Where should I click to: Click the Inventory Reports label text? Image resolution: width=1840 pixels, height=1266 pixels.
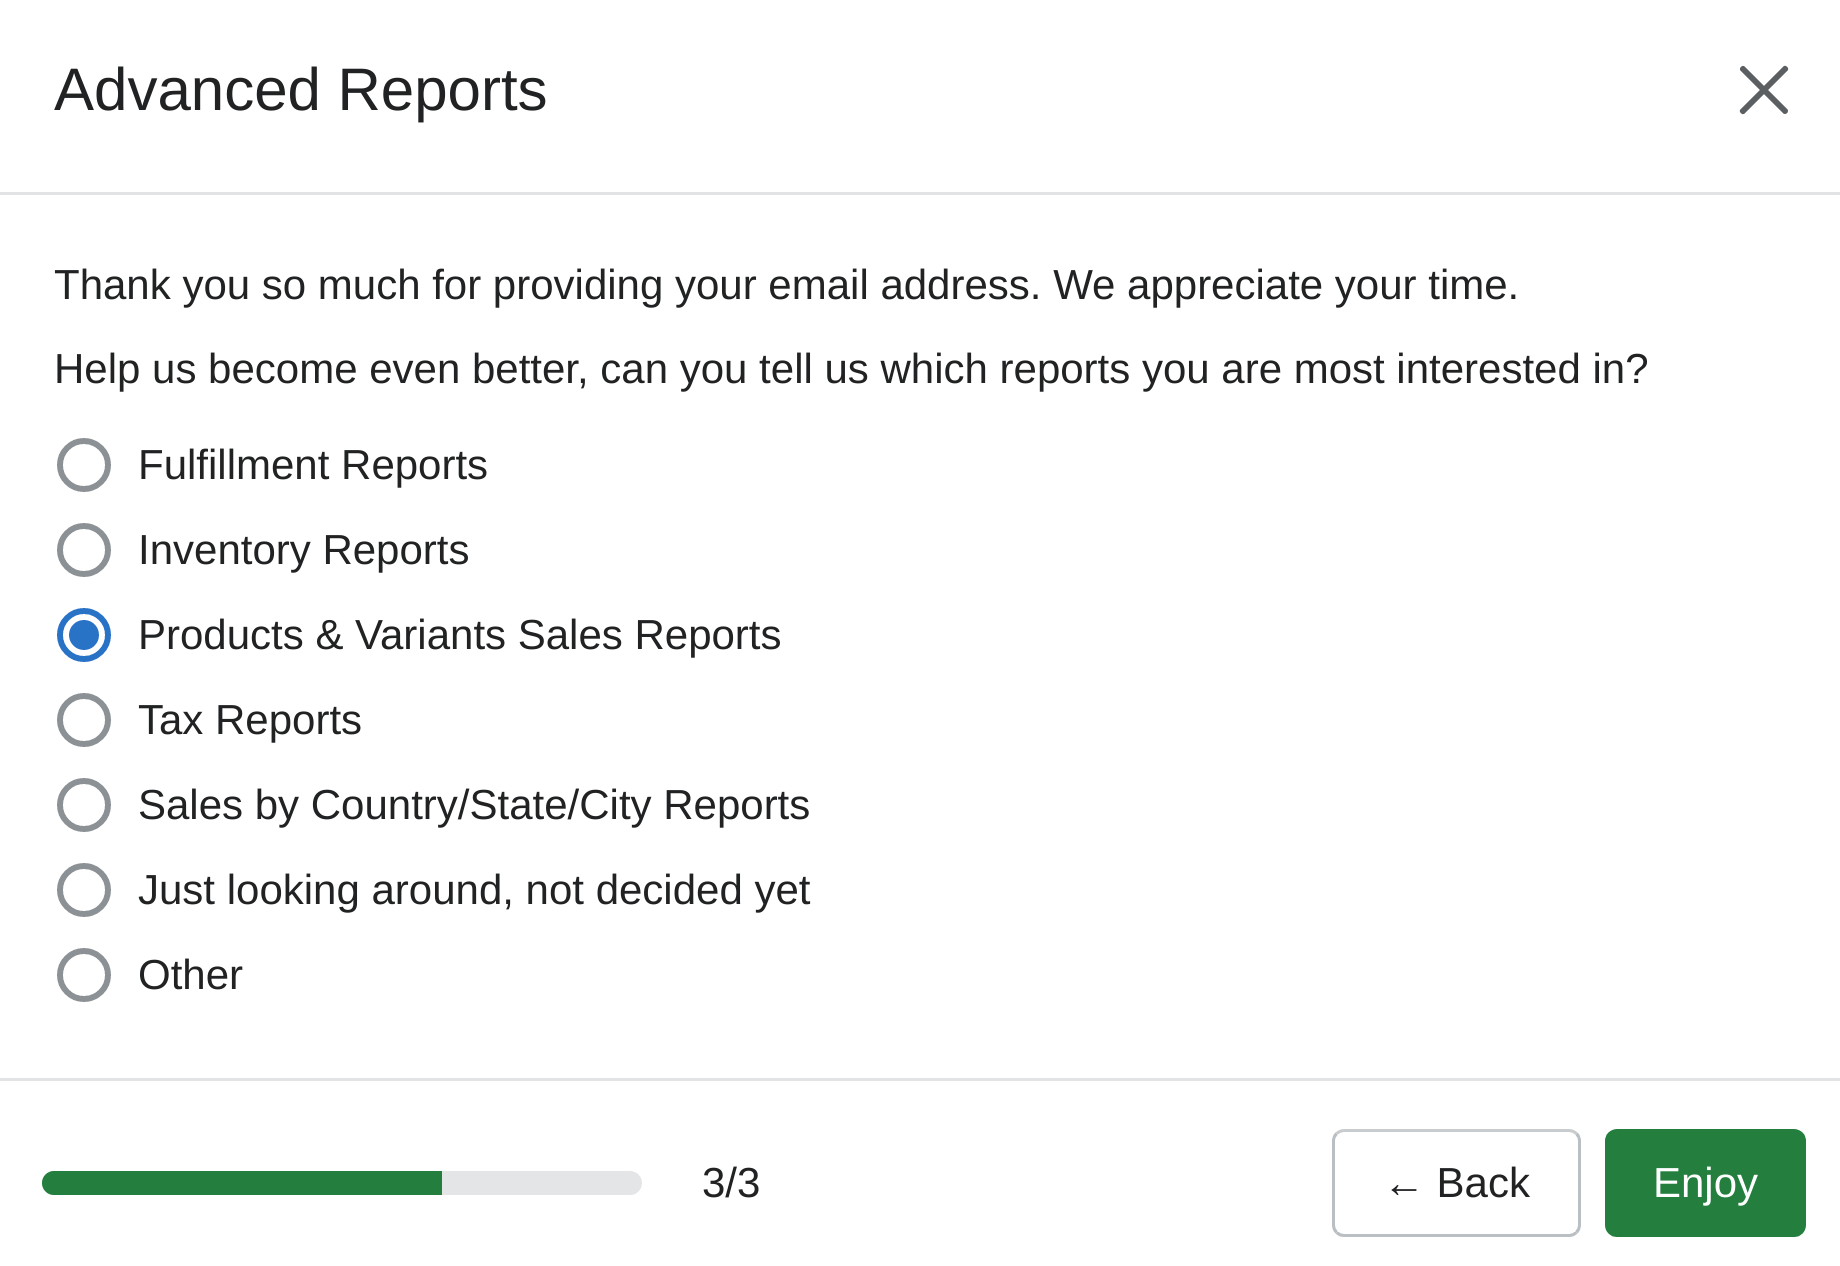[303, 549]
